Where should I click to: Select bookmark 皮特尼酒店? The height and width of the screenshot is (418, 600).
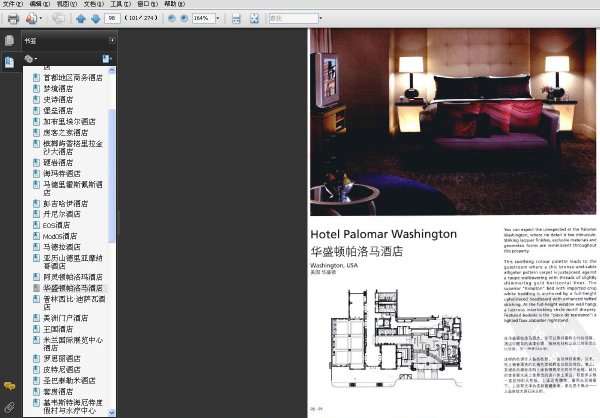pos(62,370)
